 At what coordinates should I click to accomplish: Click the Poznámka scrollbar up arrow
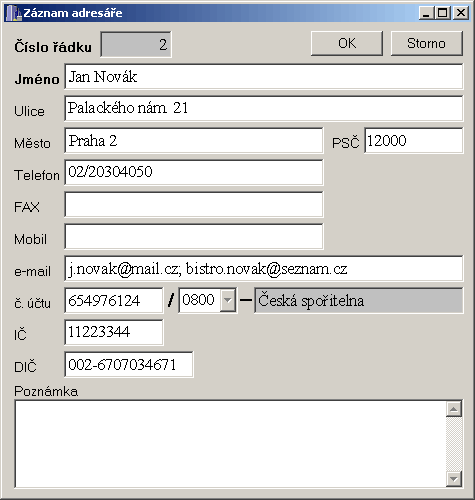pos(454,409)
